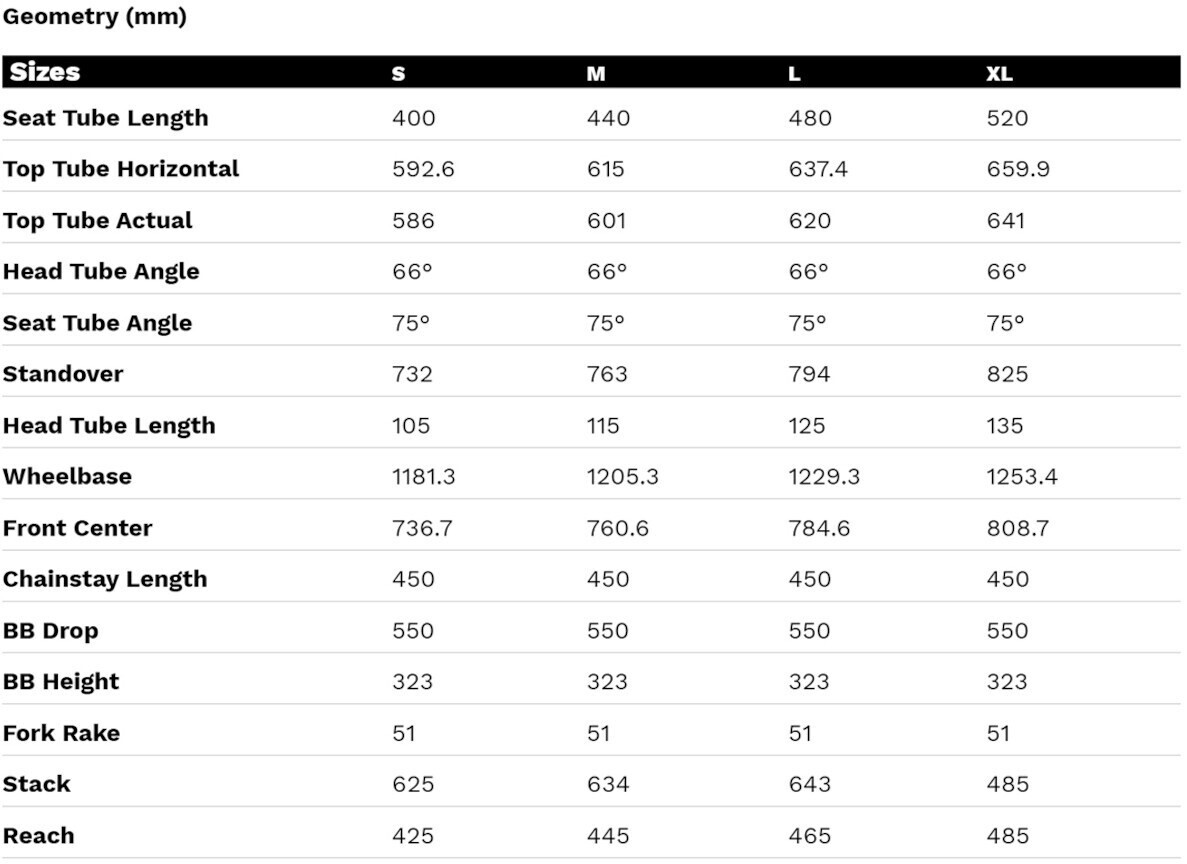
Task: Click the Reach value 465
Action: pos(809,836)
